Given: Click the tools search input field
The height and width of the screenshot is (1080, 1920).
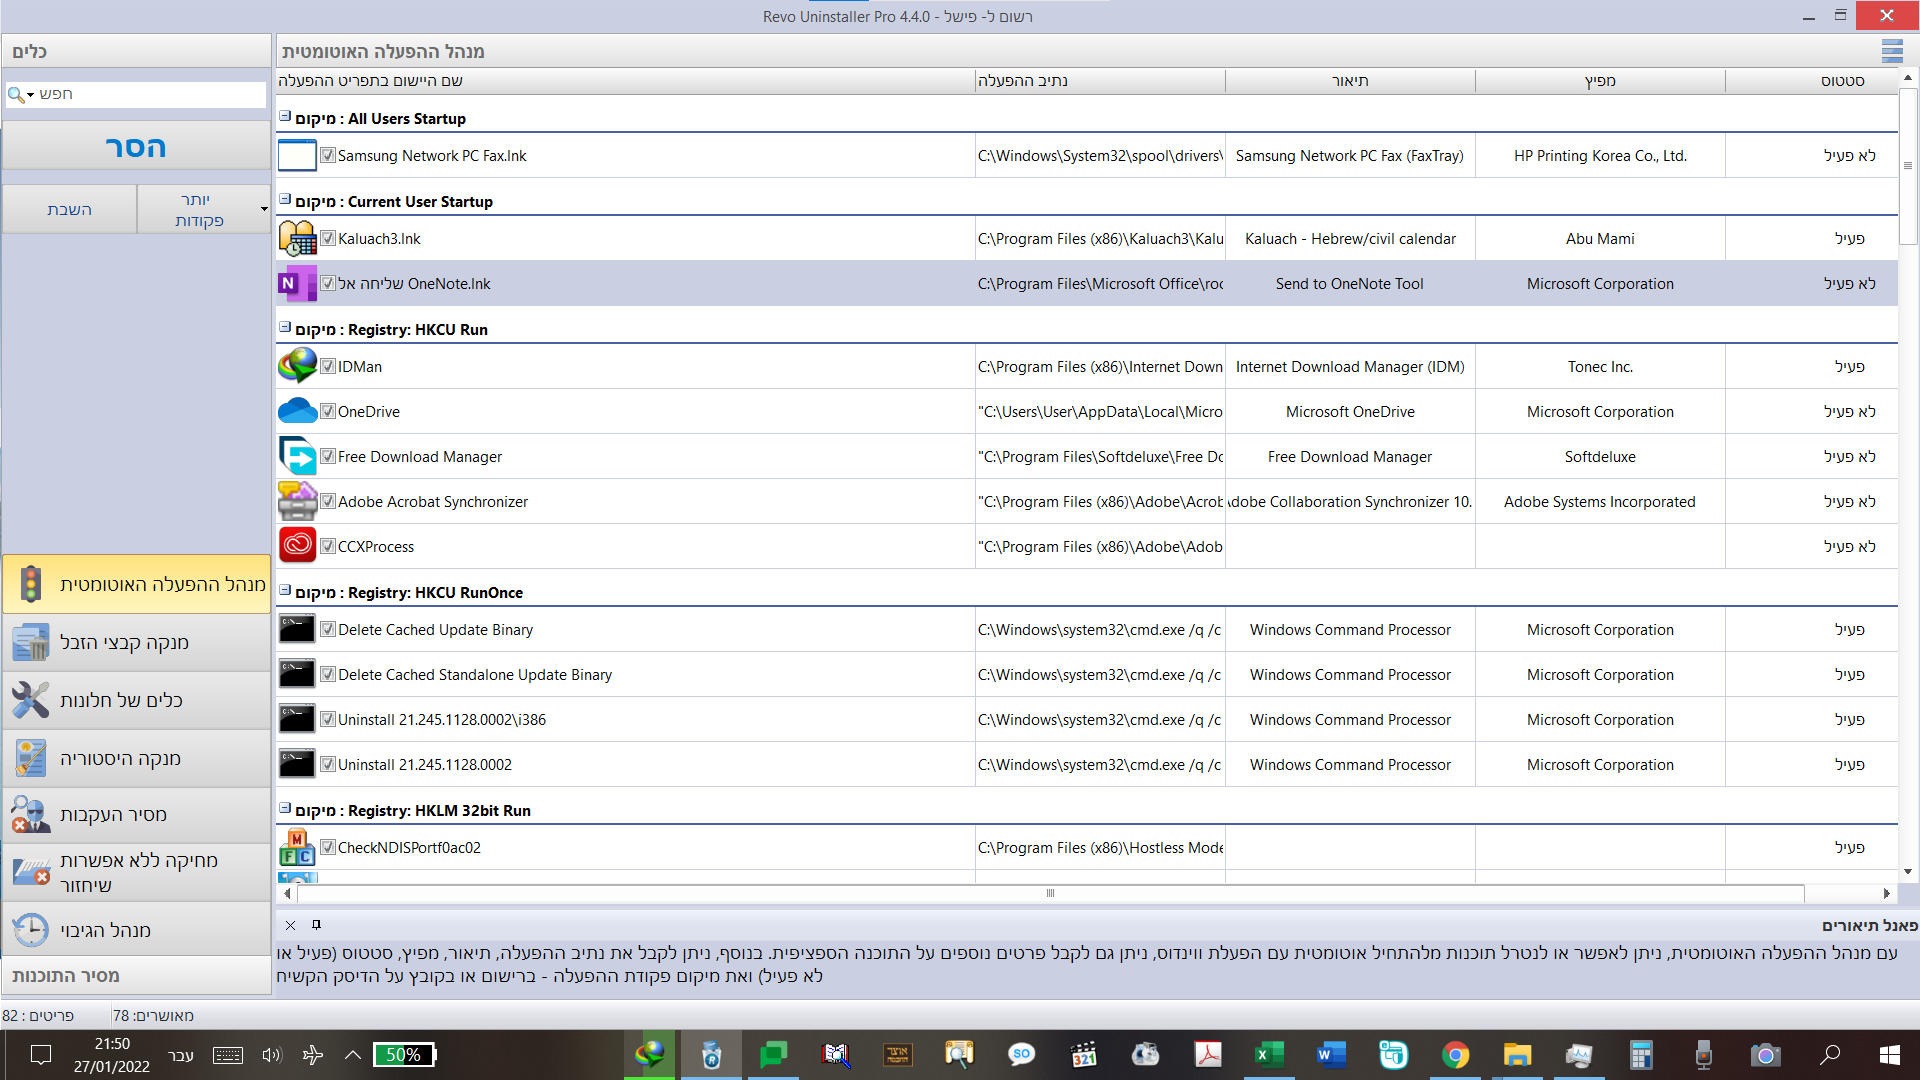Looking at the screenshot, I should (x=150, y=94).
